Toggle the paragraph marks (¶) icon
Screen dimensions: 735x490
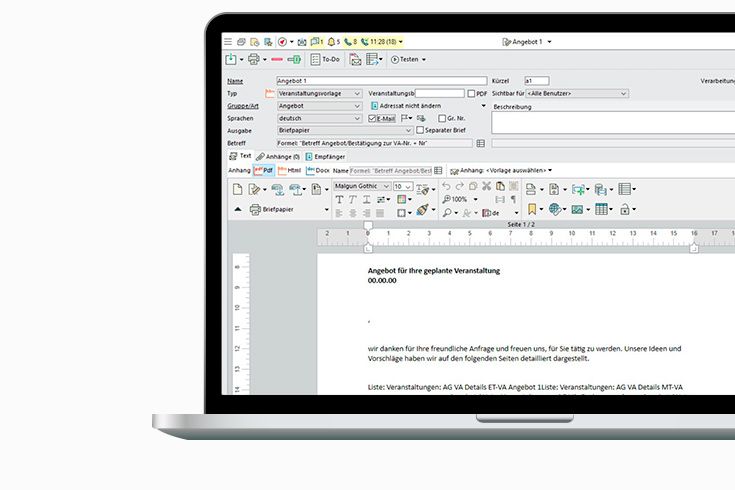pyautogui.click(x=514, y=200)
